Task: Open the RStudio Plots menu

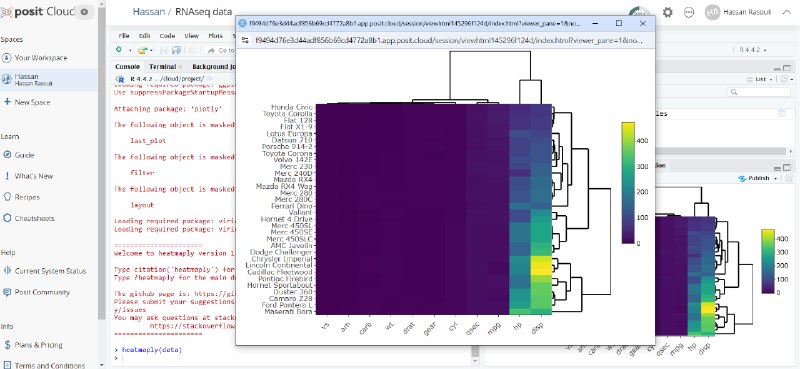Action: coord(215,36)
